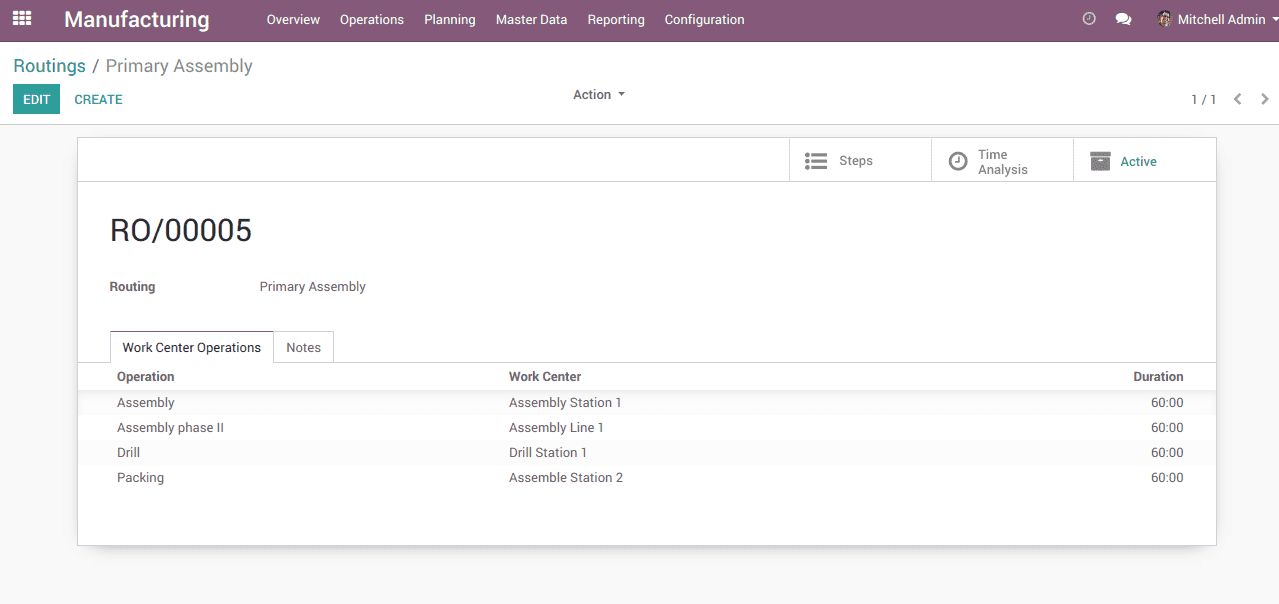Go to next record arrow

click(1265, 99)
